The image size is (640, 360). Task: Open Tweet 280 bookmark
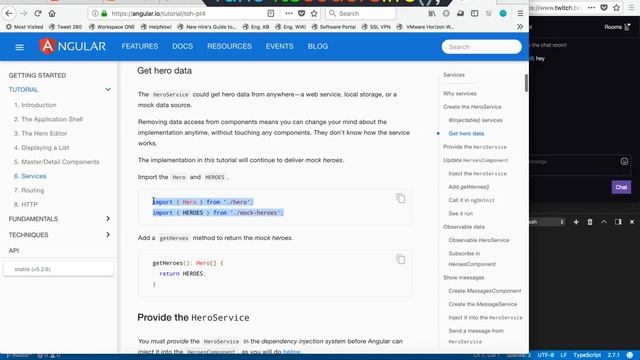(x=65, y=27)
